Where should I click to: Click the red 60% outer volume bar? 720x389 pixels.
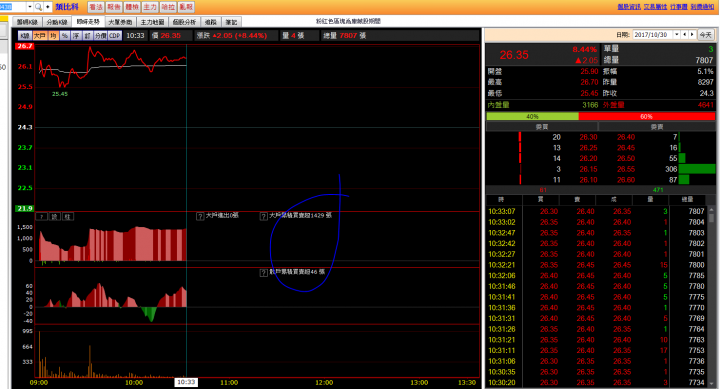coord(647,116)
